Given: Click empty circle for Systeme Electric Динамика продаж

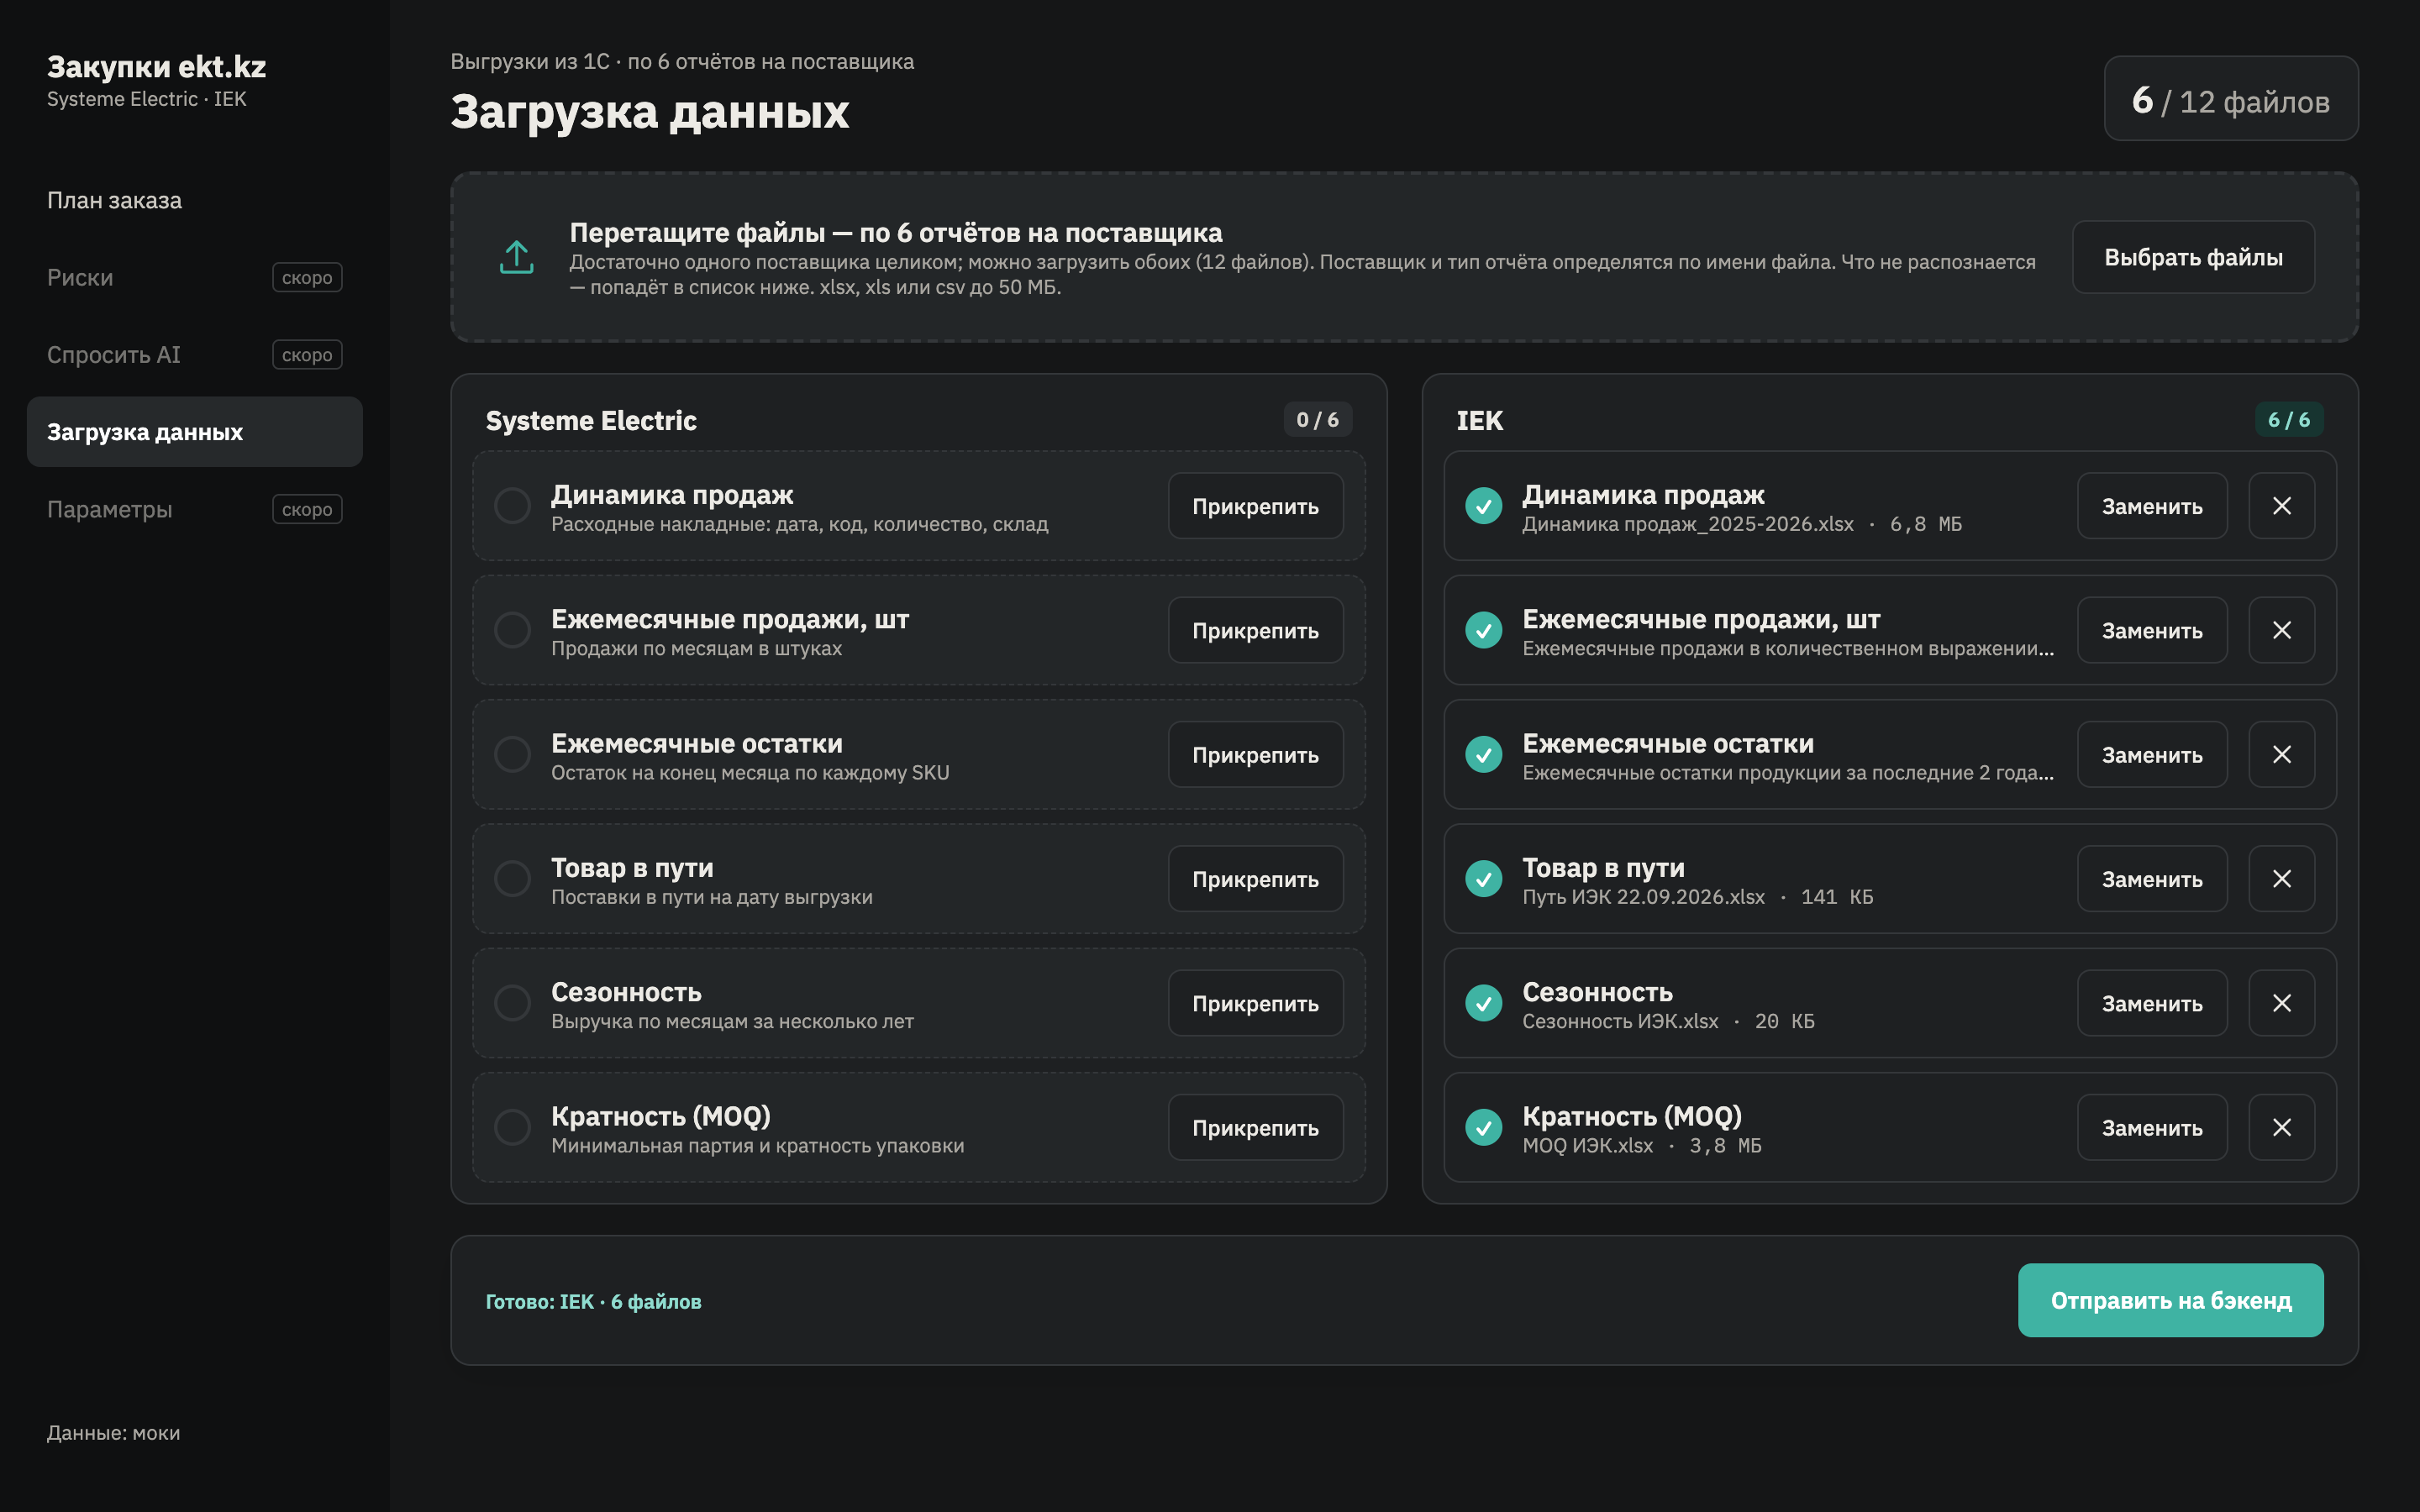Looking at the screenshot, I should [x=512, y=506].
